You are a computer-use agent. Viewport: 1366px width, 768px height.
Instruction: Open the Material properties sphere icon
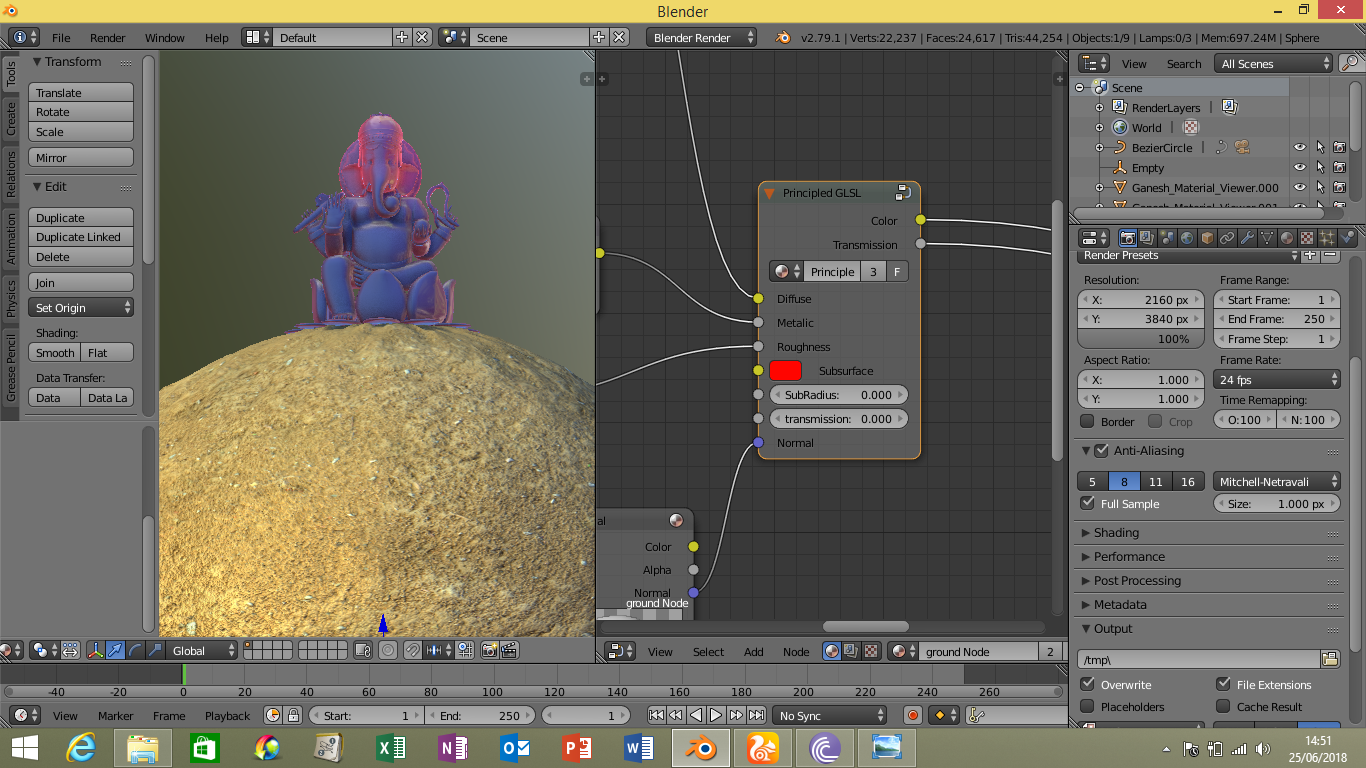1287,238
